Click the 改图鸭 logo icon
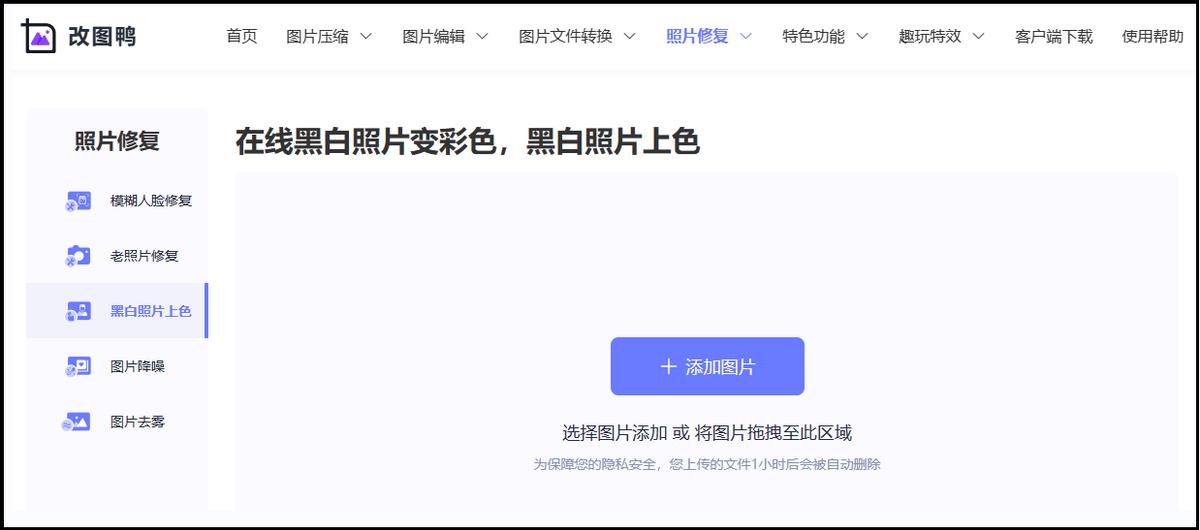 coord(39,37)
